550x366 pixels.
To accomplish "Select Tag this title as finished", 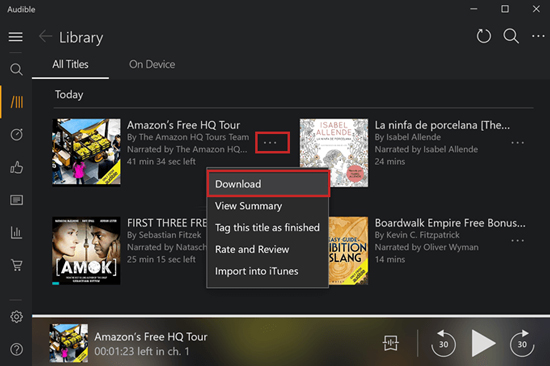I will [268, 228].
